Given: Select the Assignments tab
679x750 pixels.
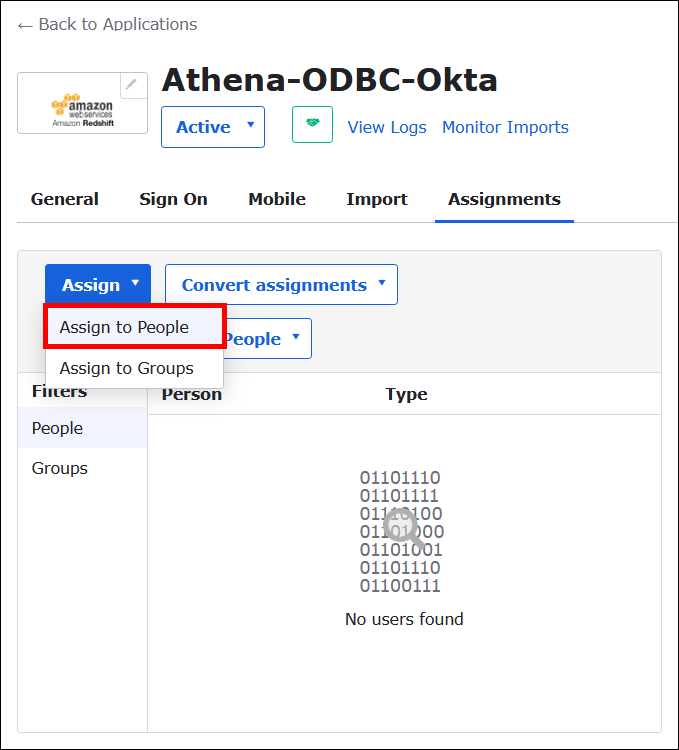Looking at the screenshot, I should point(504,199).
